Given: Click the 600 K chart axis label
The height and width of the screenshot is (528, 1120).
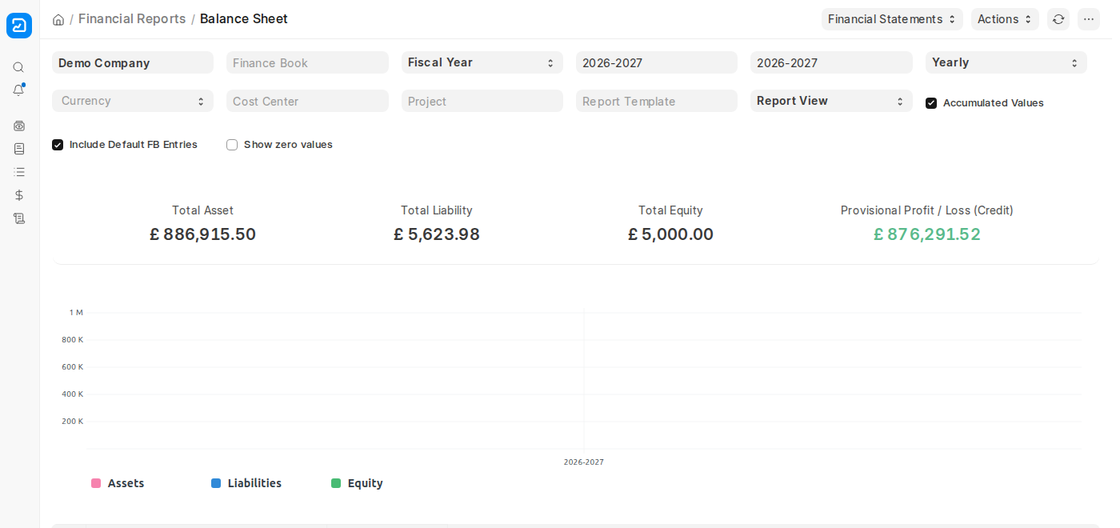Looking at the screenshot, I should 73,367.
